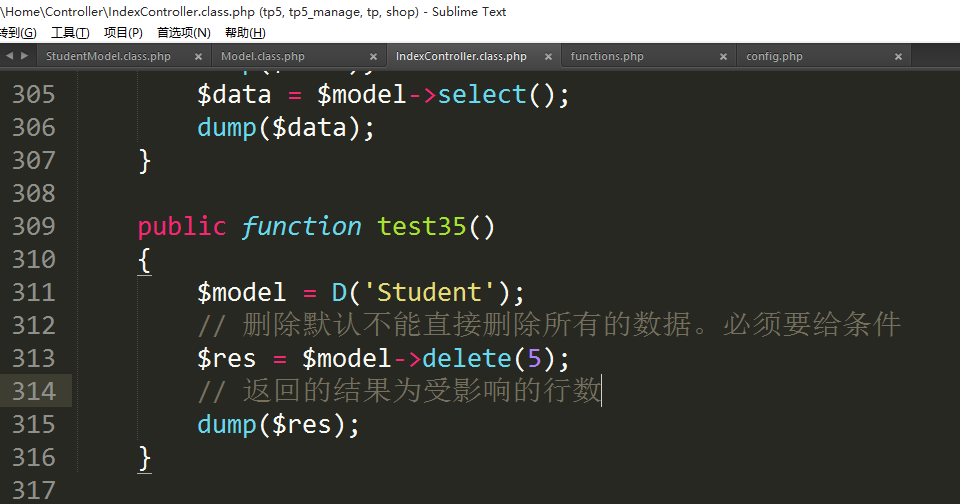Click the delete method call in code
The height and width of the screenshot is (504, 960).
pyautogui.click(x=467, y=358)
